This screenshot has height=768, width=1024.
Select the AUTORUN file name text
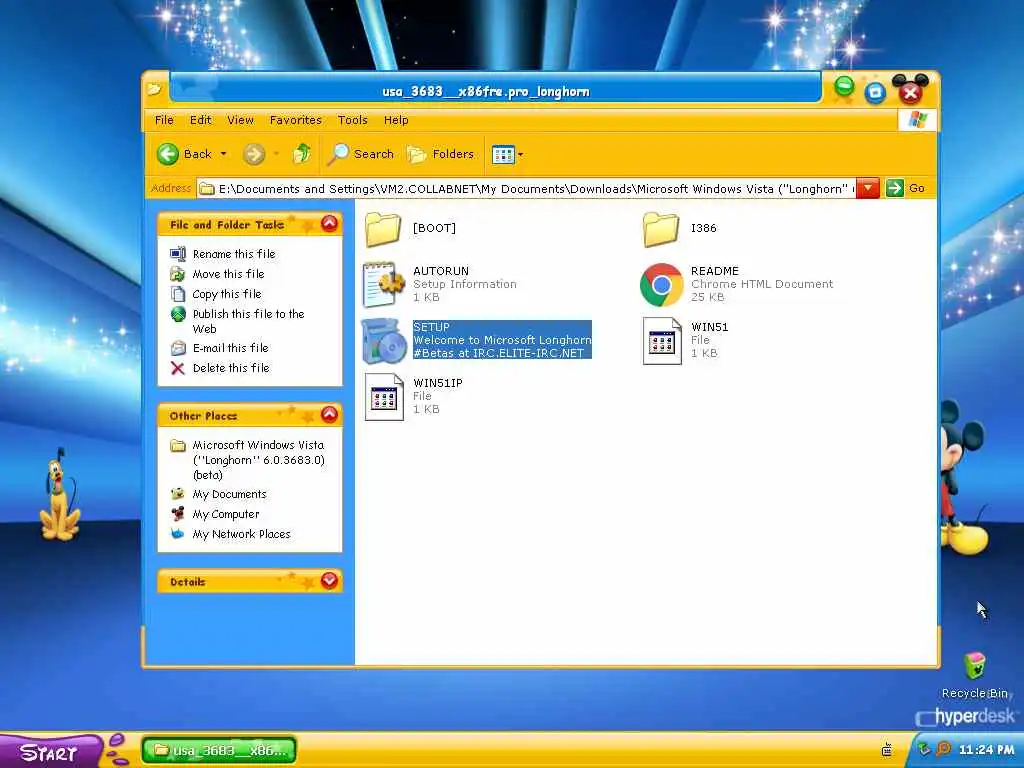pos(441,271)
